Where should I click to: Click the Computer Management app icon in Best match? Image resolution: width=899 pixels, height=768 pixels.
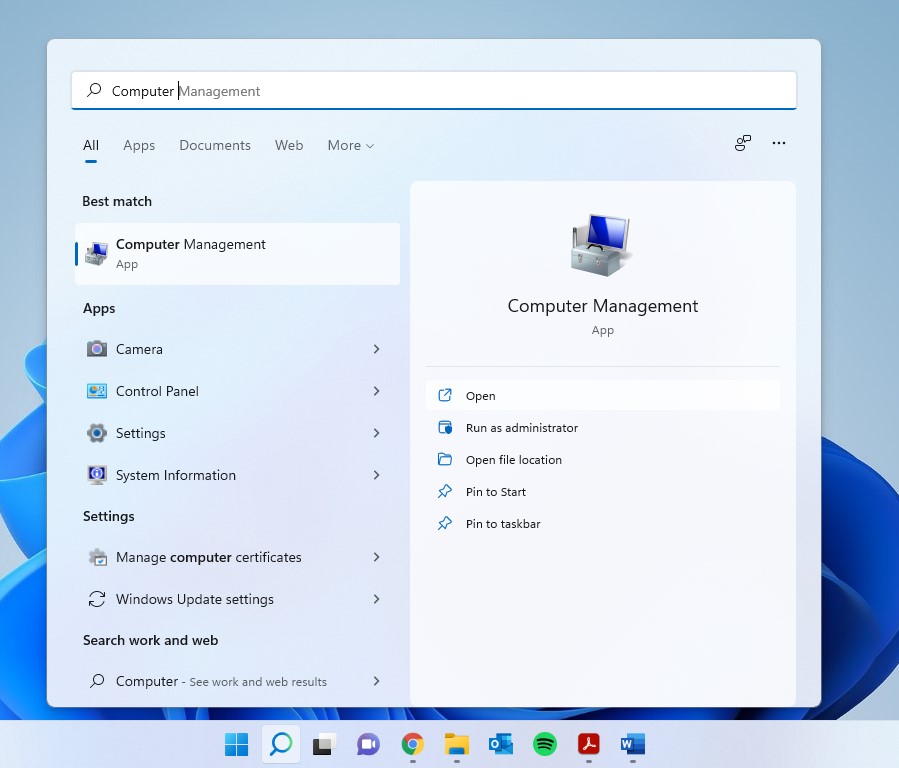[96, 253]
